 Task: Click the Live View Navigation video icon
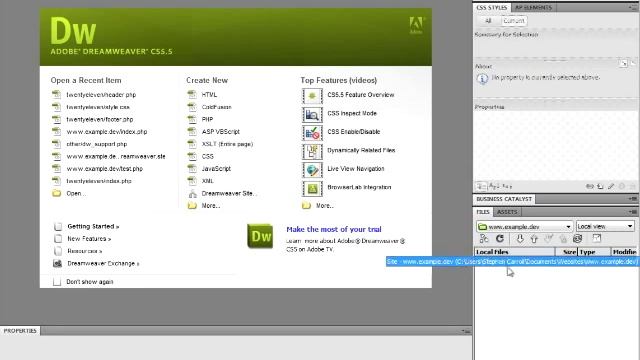(x=312, y=170)
